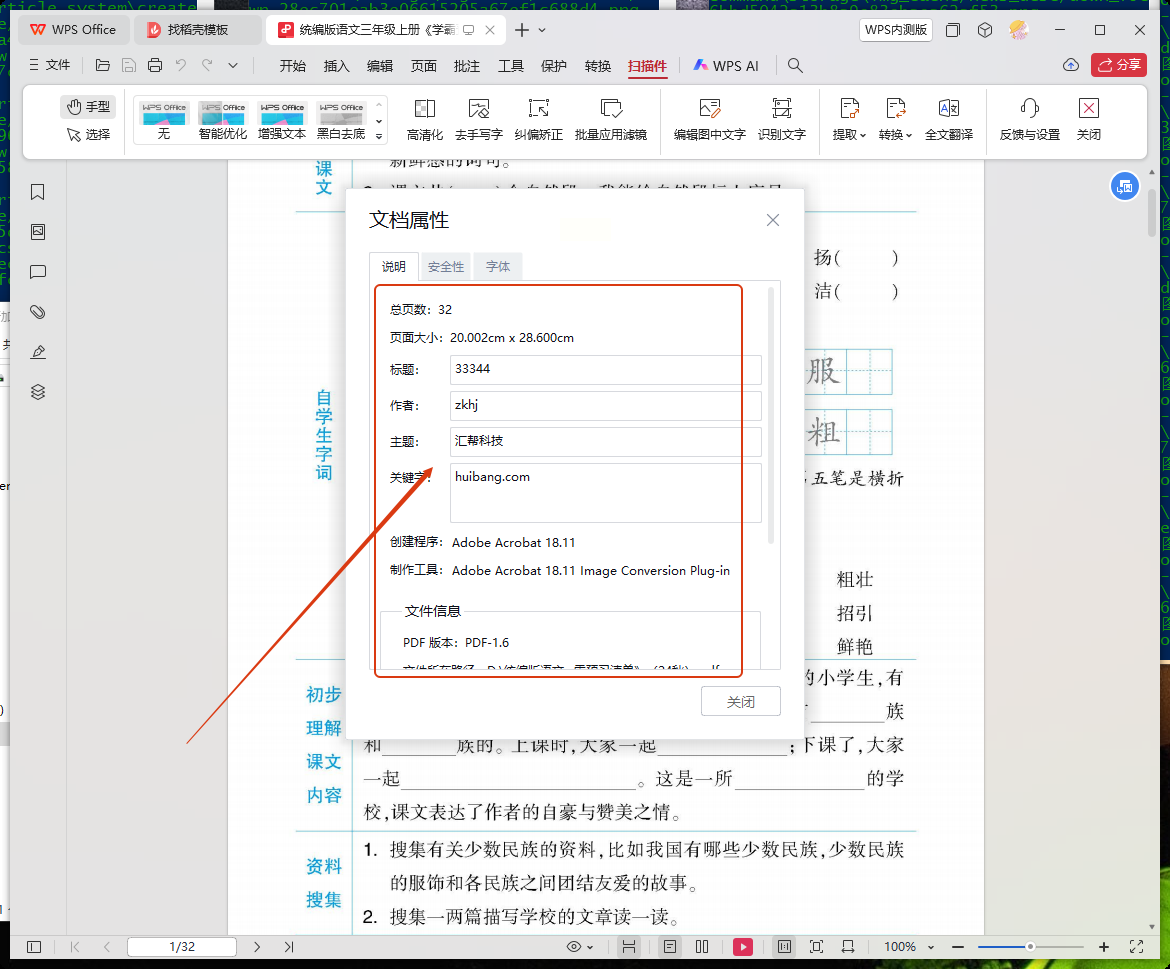Image resolution: width=1170 pixels, height=969 pixels.
Task: Click the 标题 title input field
Action: pyautogui.click(x=605, y=369)
